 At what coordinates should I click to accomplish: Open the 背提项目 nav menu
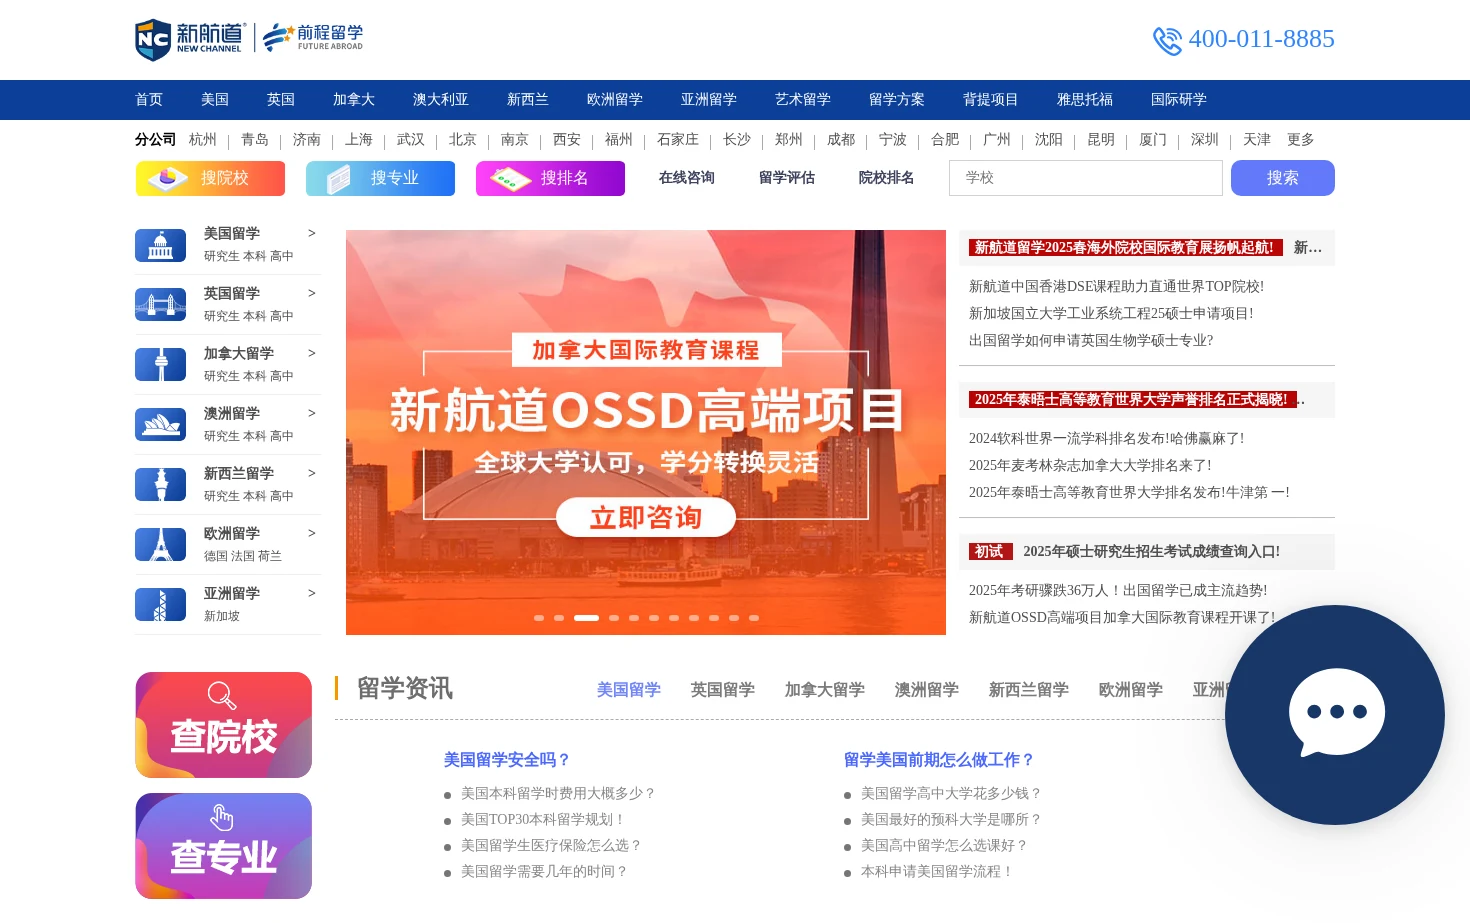coord(991,100)
